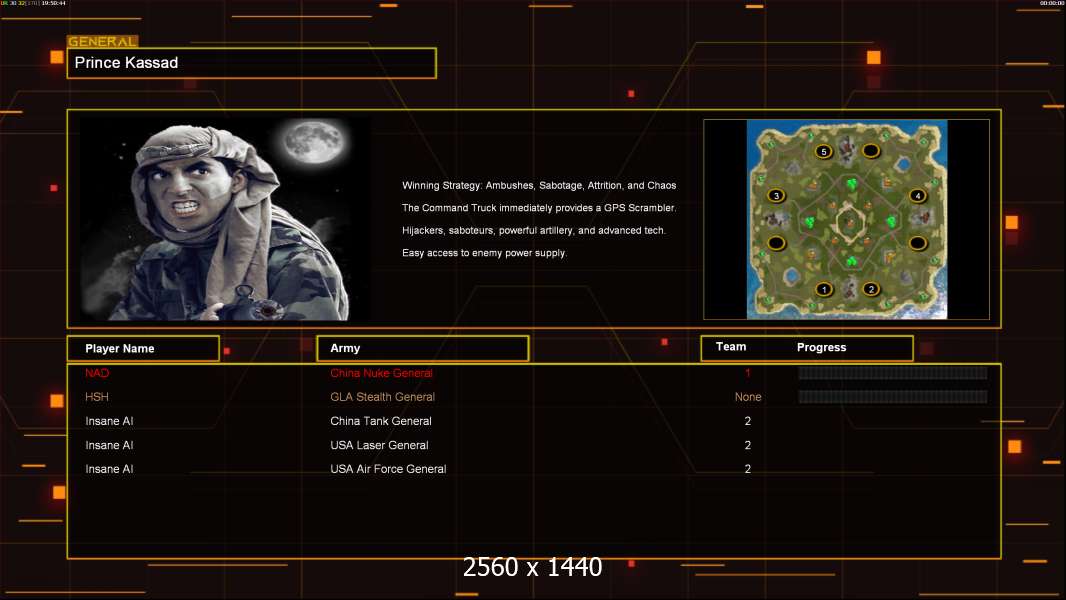Click the USA Air Force General army entry
Image resolution: width=1066 pixels, height=600 pixels.
[388, 469]
